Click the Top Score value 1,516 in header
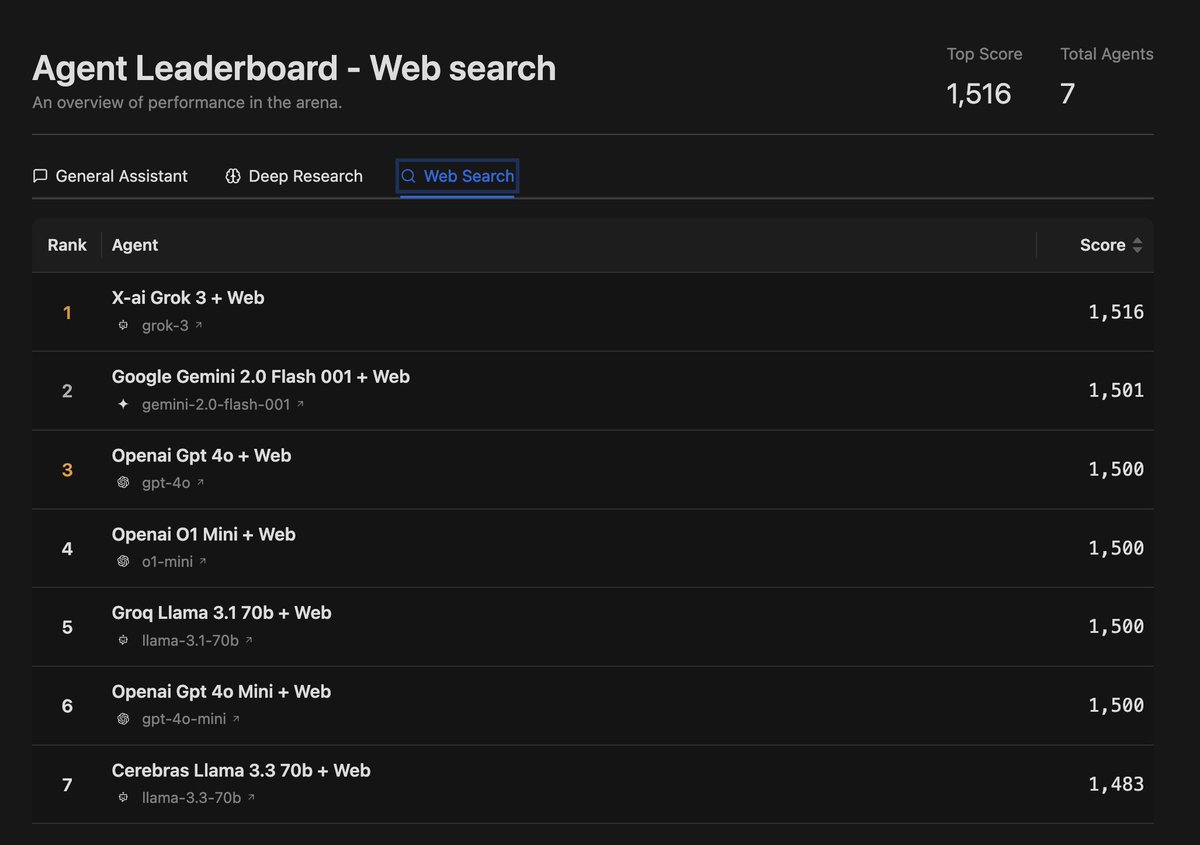The height and width of the screenshot is (845, 1200). click(x=979, y=94)
